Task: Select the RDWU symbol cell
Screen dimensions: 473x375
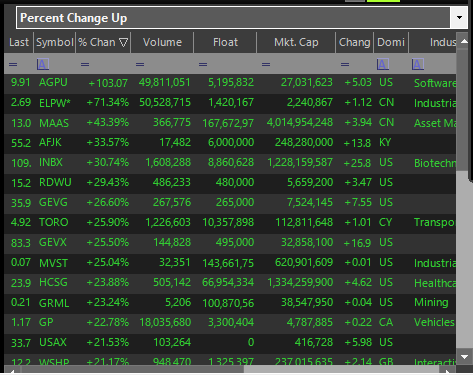Action: coord(55,183)
